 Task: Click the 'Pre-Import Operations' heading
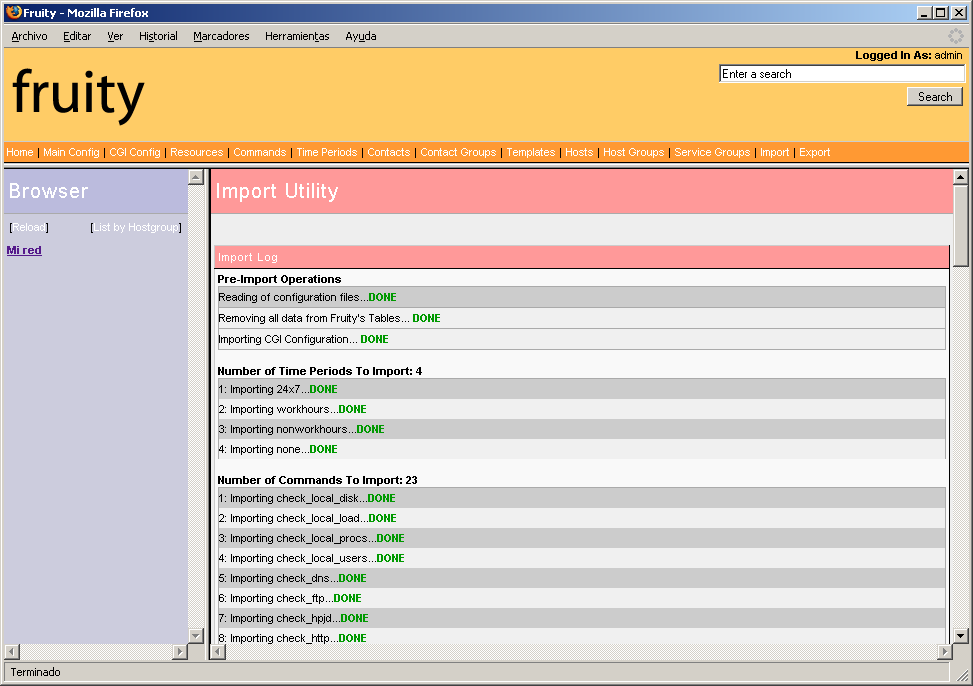279,279
